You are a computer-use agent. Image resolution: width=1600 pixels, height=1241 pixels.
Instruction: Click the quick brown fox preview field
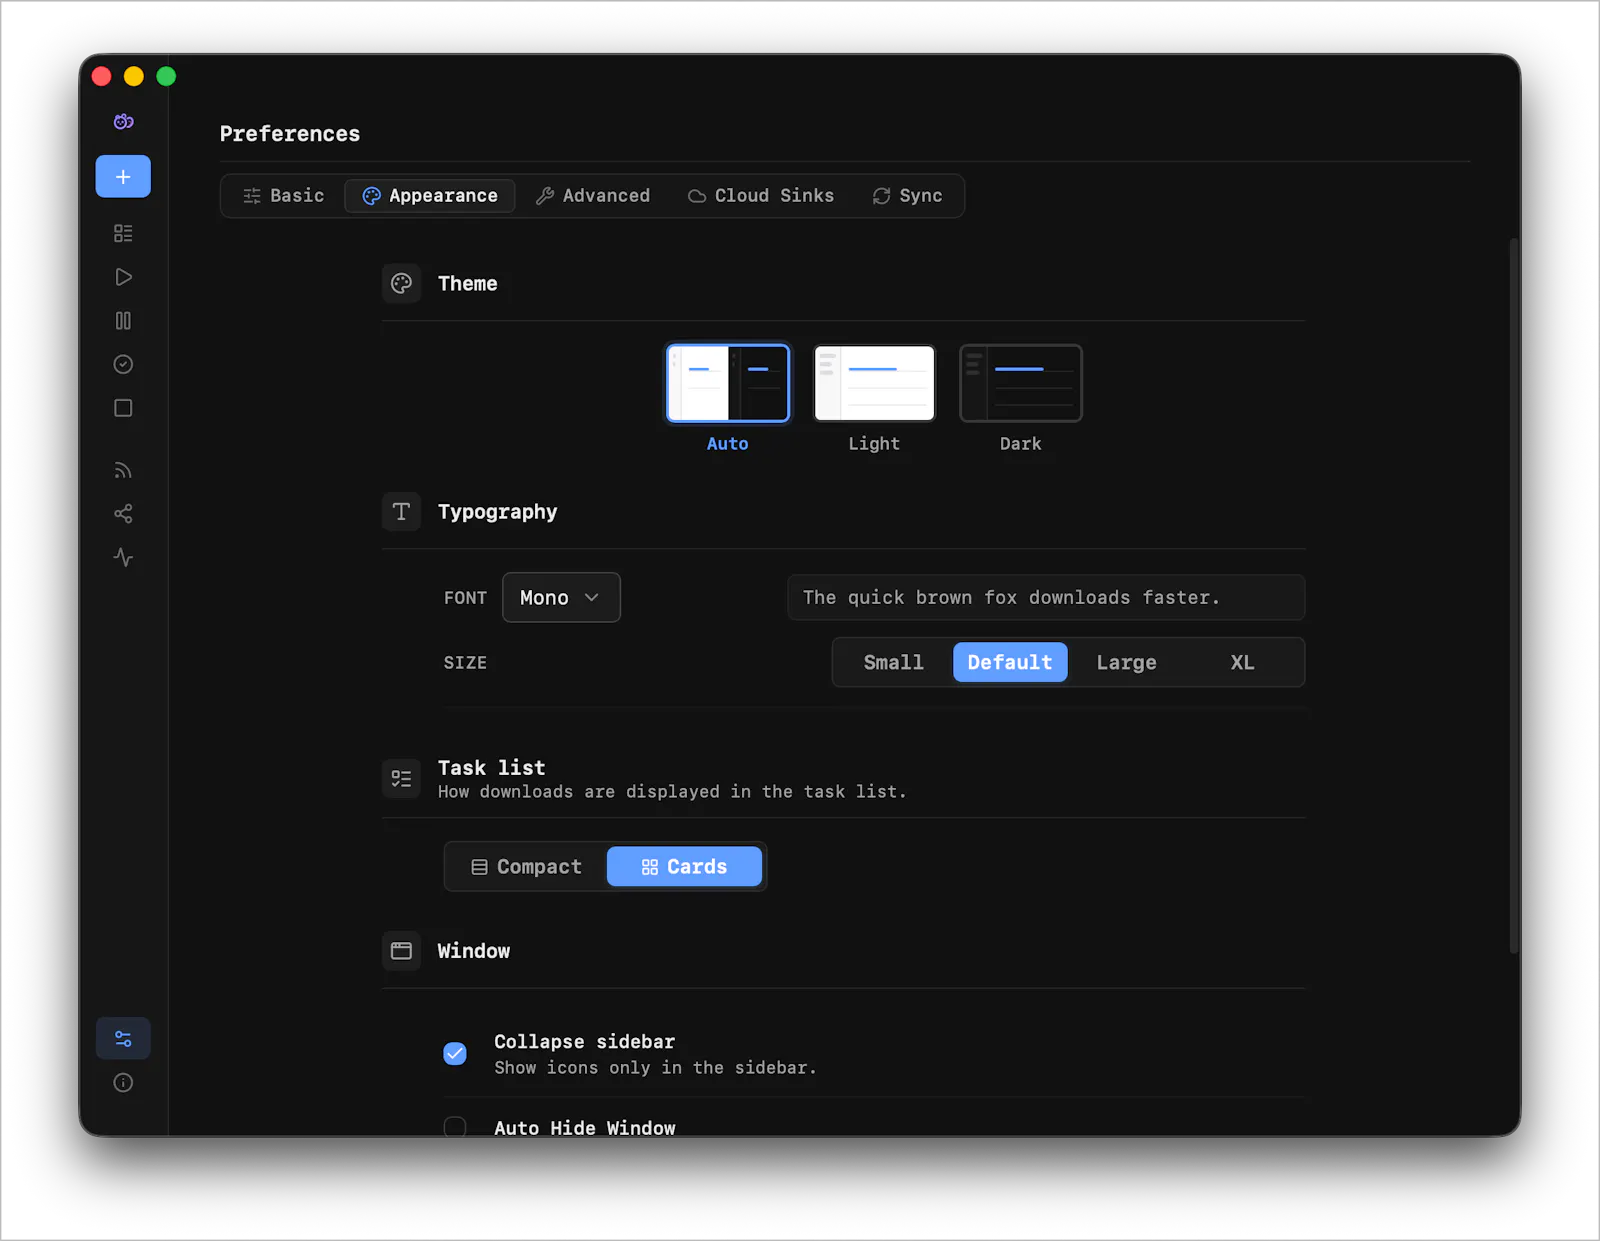1046,597
